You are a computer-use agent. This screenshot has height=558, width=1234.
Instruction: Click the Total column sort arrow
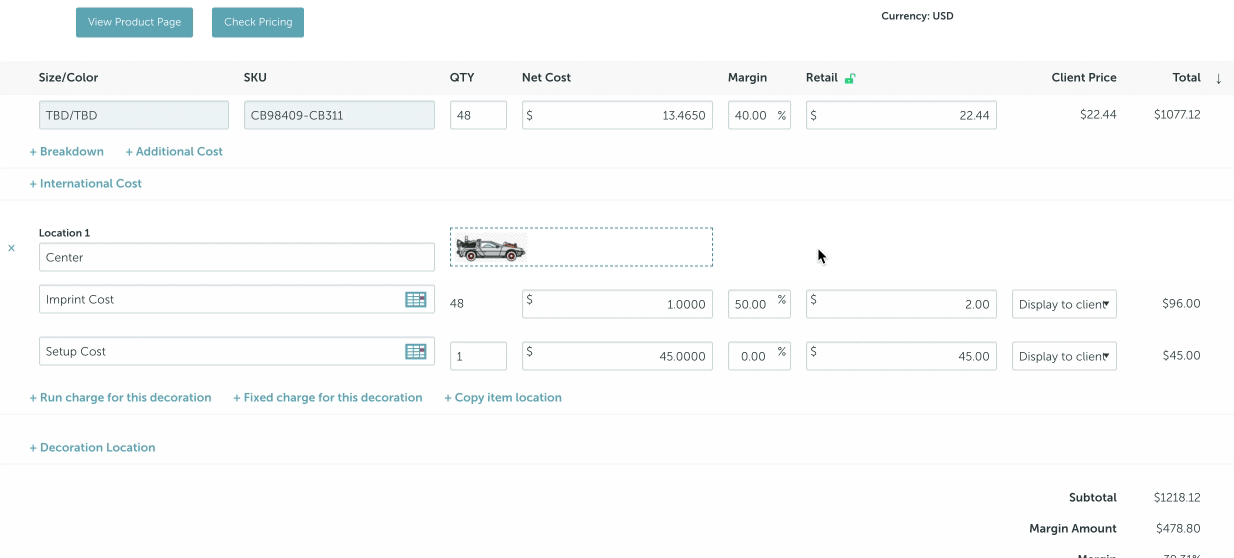[x=1218, y=78]
